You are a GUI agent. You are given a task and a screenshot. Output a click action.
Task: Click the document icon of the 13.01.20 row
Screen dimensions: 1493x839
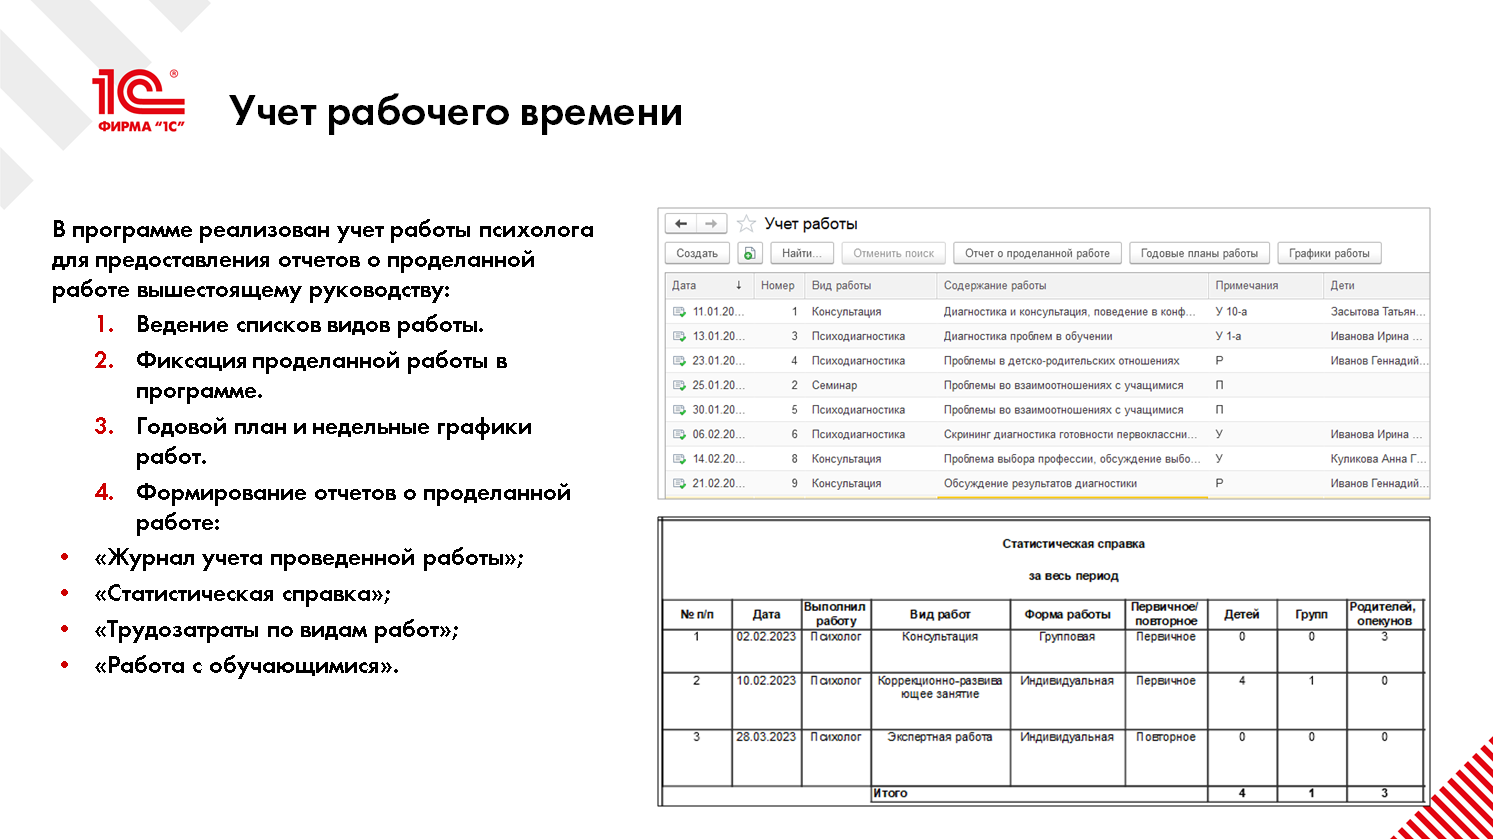click(x=680, y=336)
